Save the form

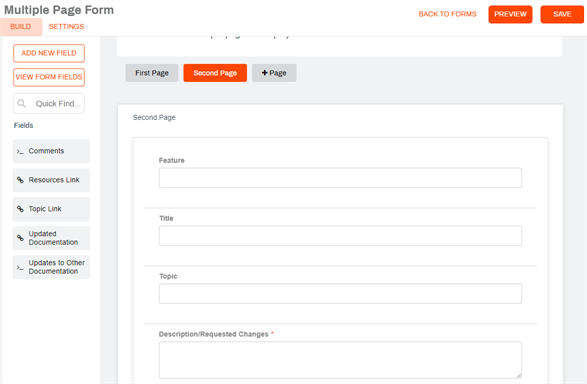[562, 14]
